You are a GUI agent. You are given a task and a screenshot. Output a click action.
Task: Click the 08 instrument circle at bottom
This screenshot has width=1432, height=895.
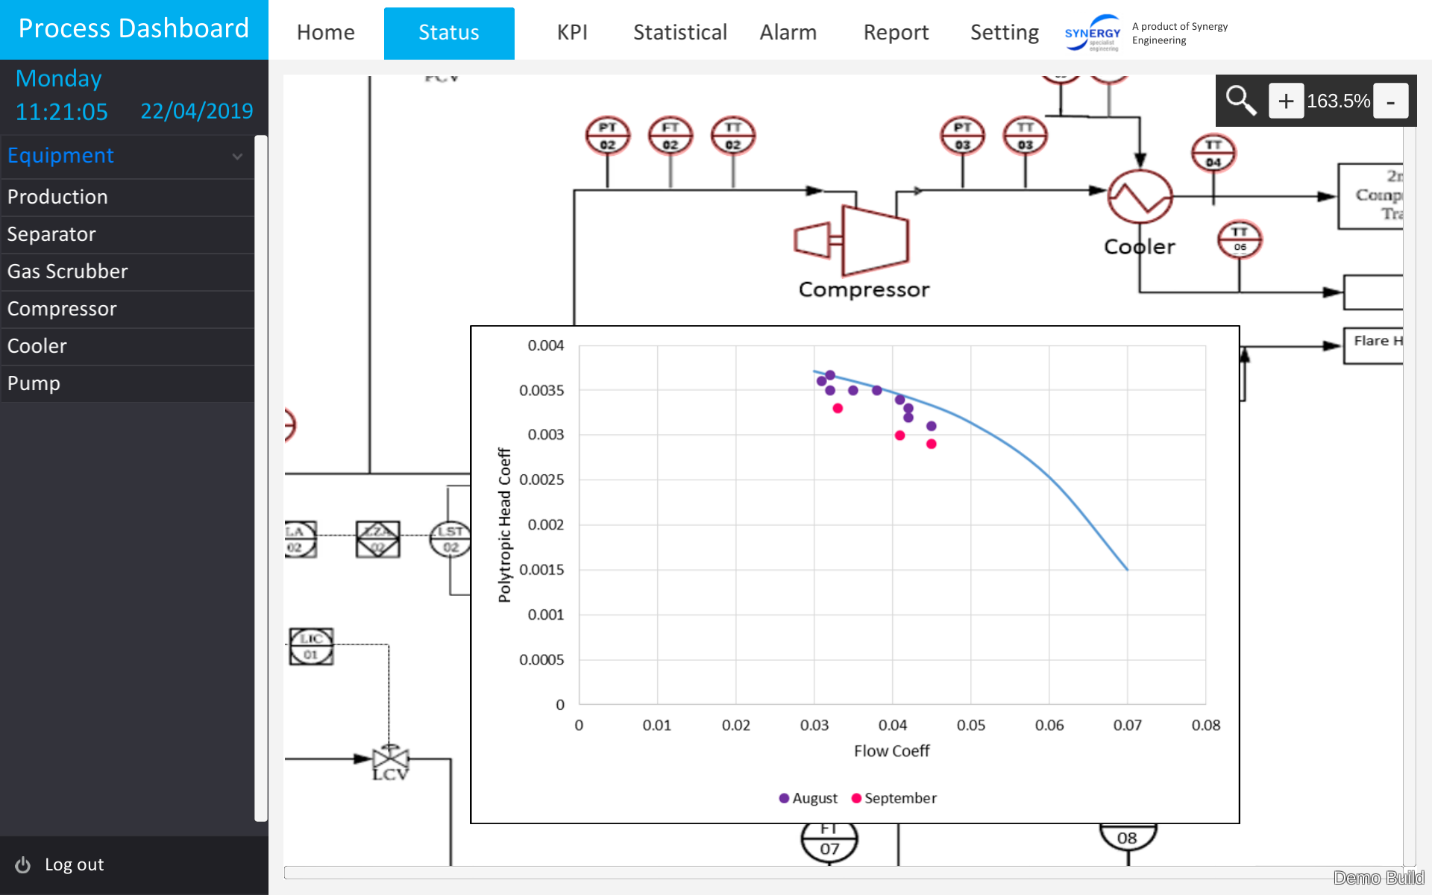click(1127, 836)
